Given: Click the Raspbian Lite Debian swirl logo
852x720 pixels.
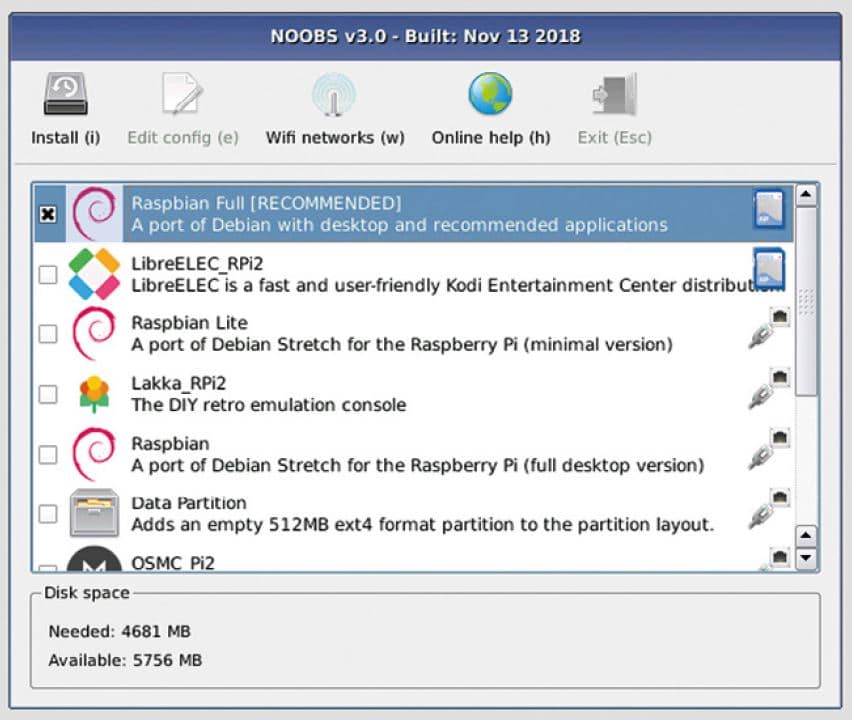Looking at the screenshot, I should coord(94,334).
